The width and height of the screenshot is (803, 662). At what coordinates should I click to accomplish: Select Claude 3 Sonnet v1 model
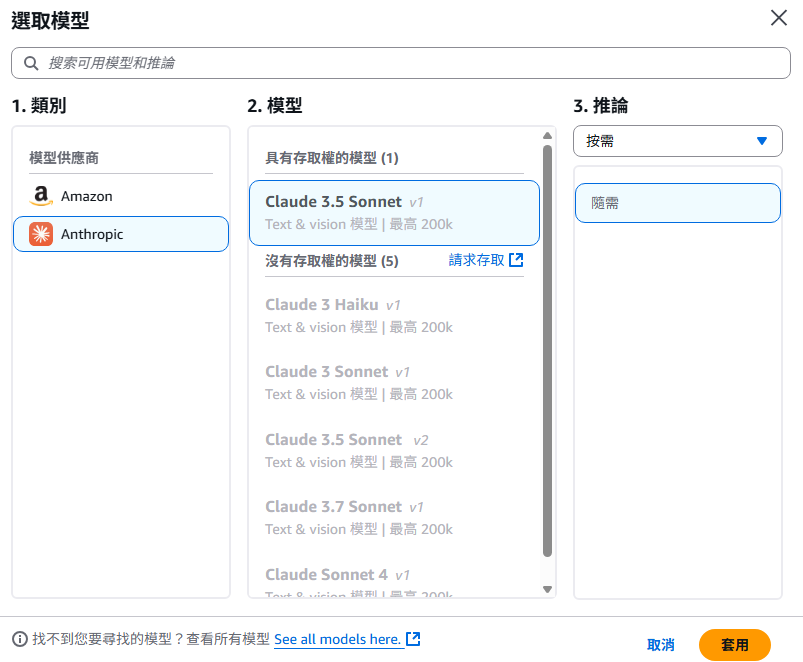[x=394, y=382]
